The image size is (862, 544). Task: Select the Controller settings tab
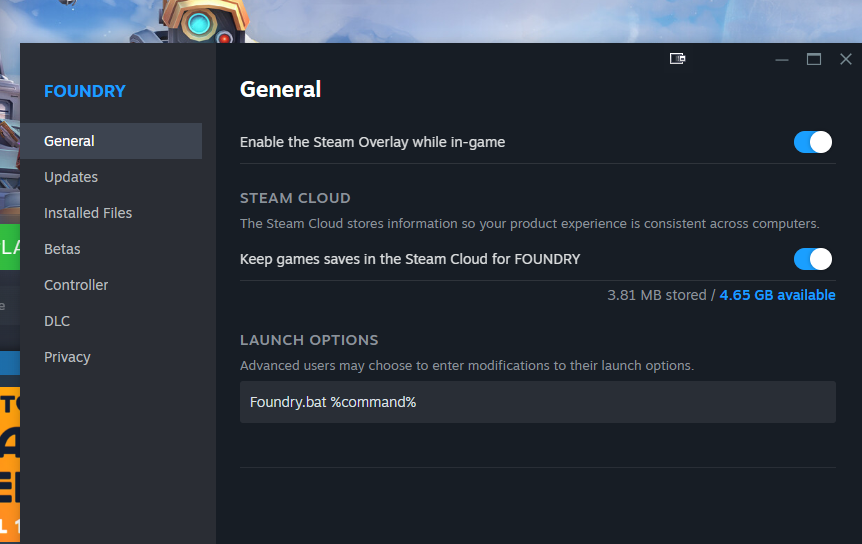tap(76, 285)
